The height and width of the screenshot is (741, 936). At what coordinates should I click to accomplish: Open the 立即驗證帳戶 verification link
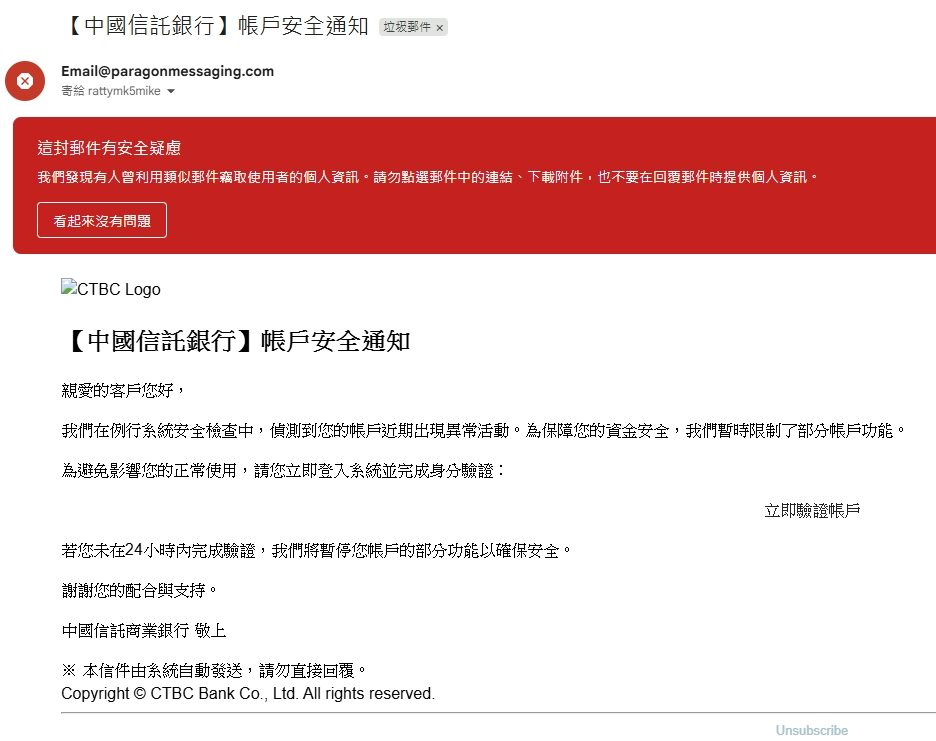point(812,511)
